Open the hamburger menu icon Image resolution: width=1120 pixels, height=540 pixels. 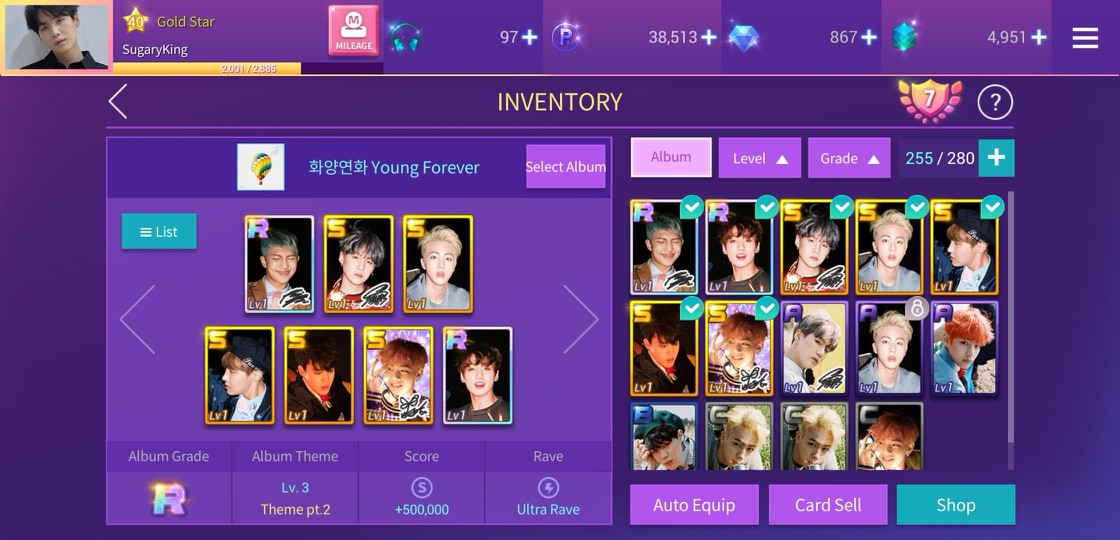1085,38
